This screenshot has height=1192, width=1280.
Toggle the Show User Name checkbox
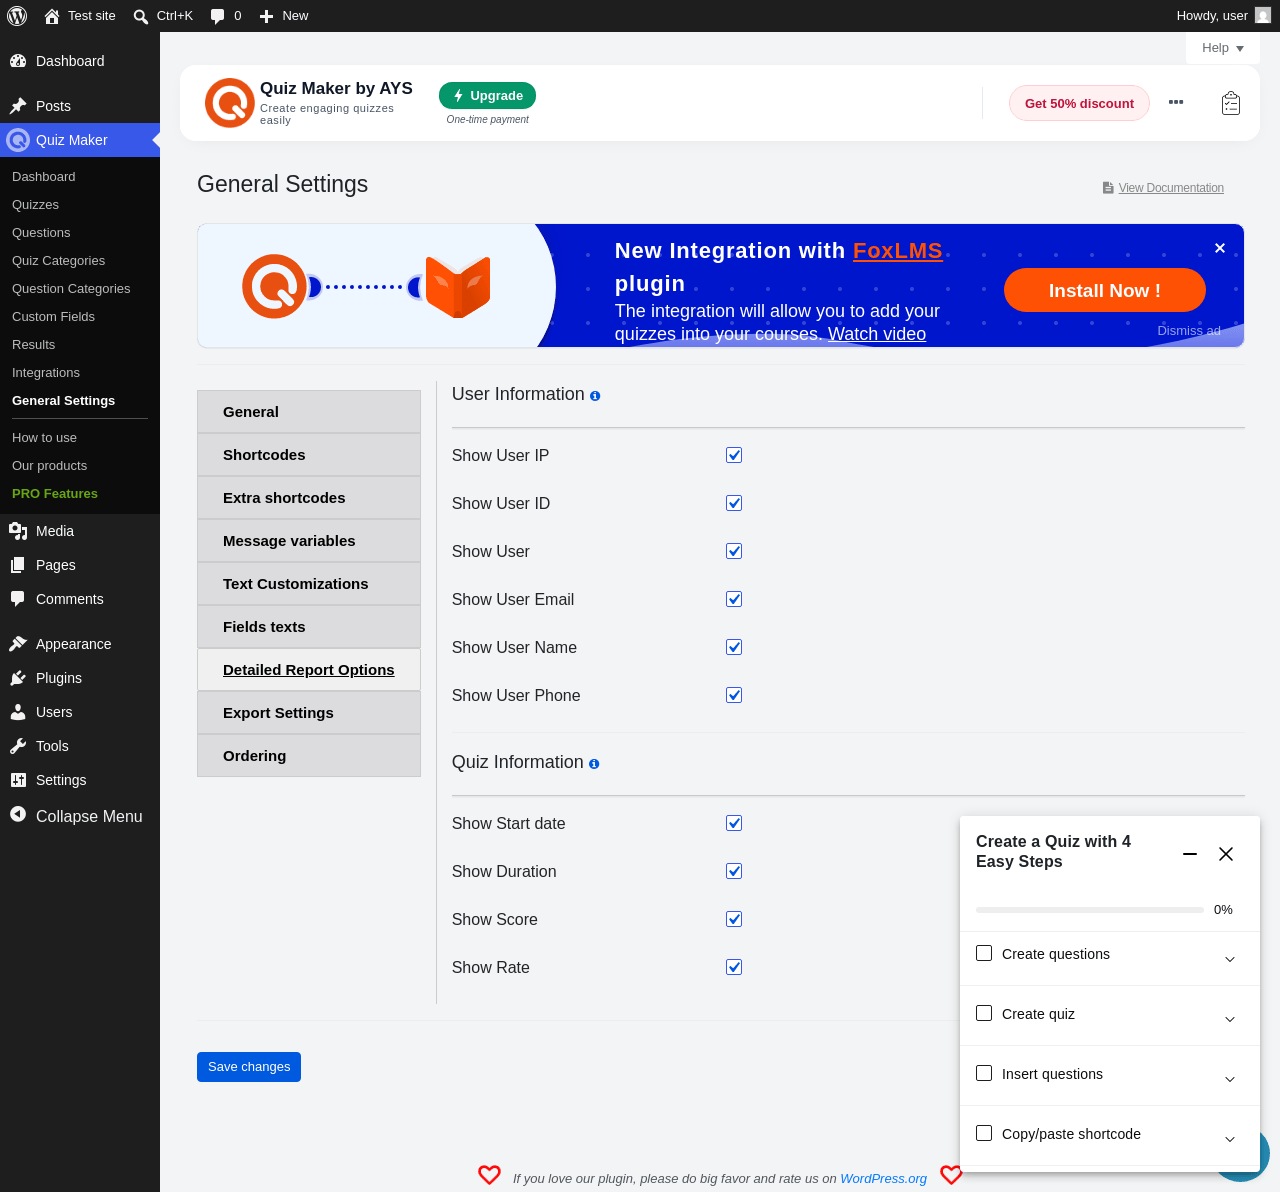(734, 647)
